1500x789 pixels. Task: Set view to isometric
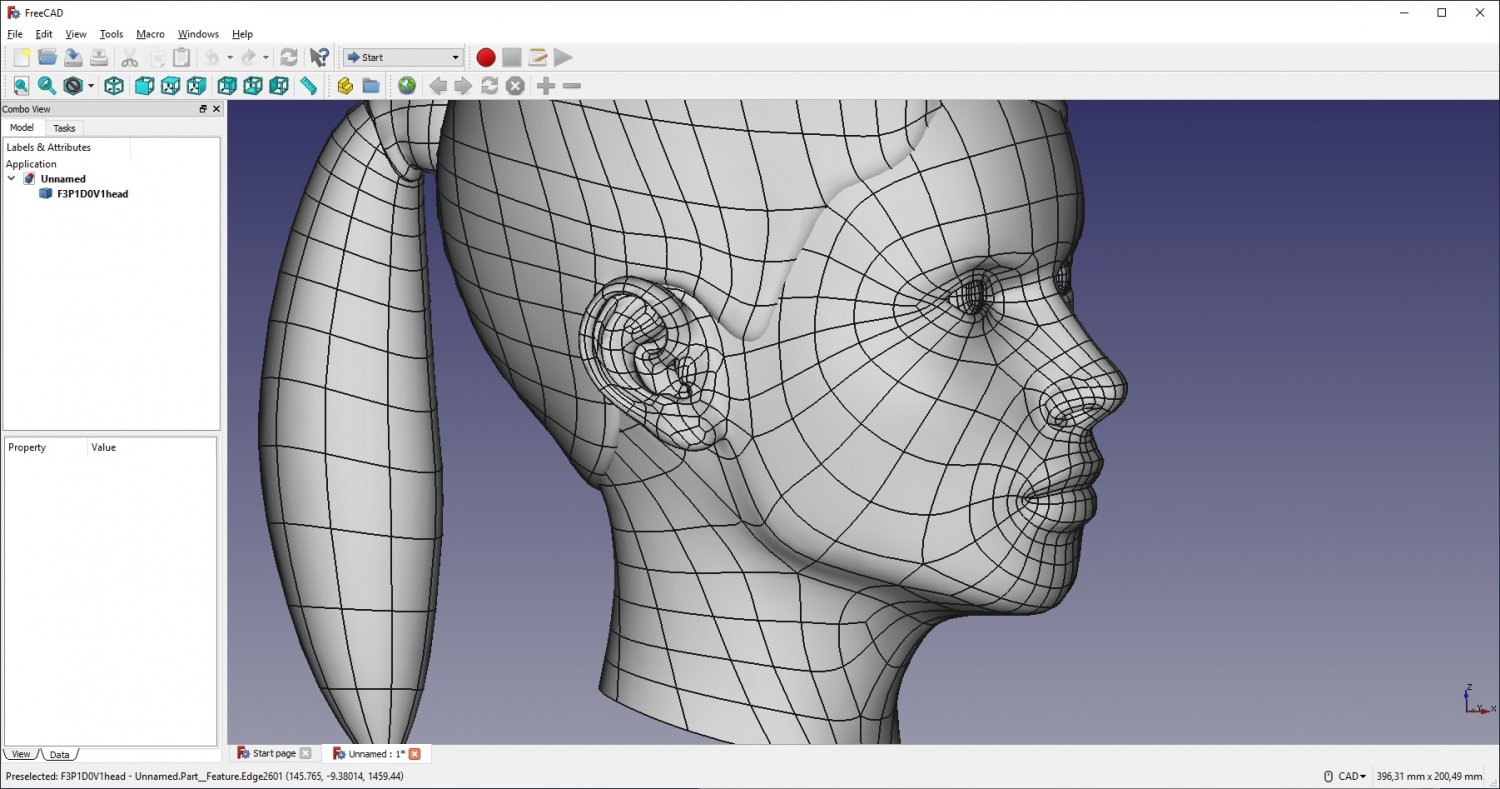pyautogui.click(x=114, y=86)
